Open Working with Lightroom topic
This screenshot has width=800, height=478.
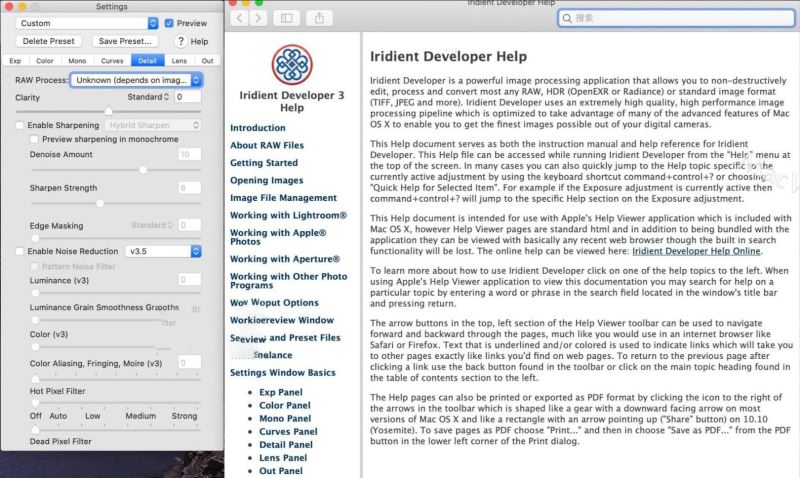[288, 215]
